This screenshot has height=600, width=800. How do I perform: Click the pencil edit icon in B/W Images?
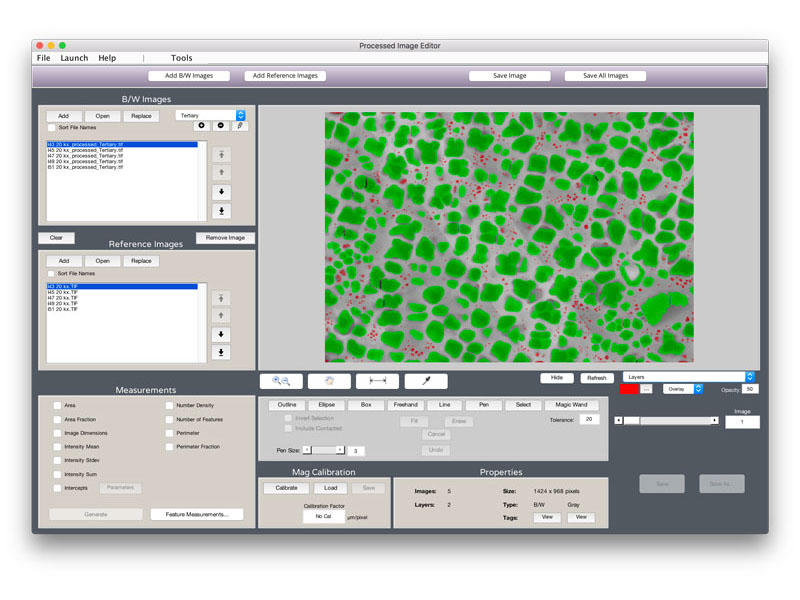pyautogui.click(x=239, y=126)
